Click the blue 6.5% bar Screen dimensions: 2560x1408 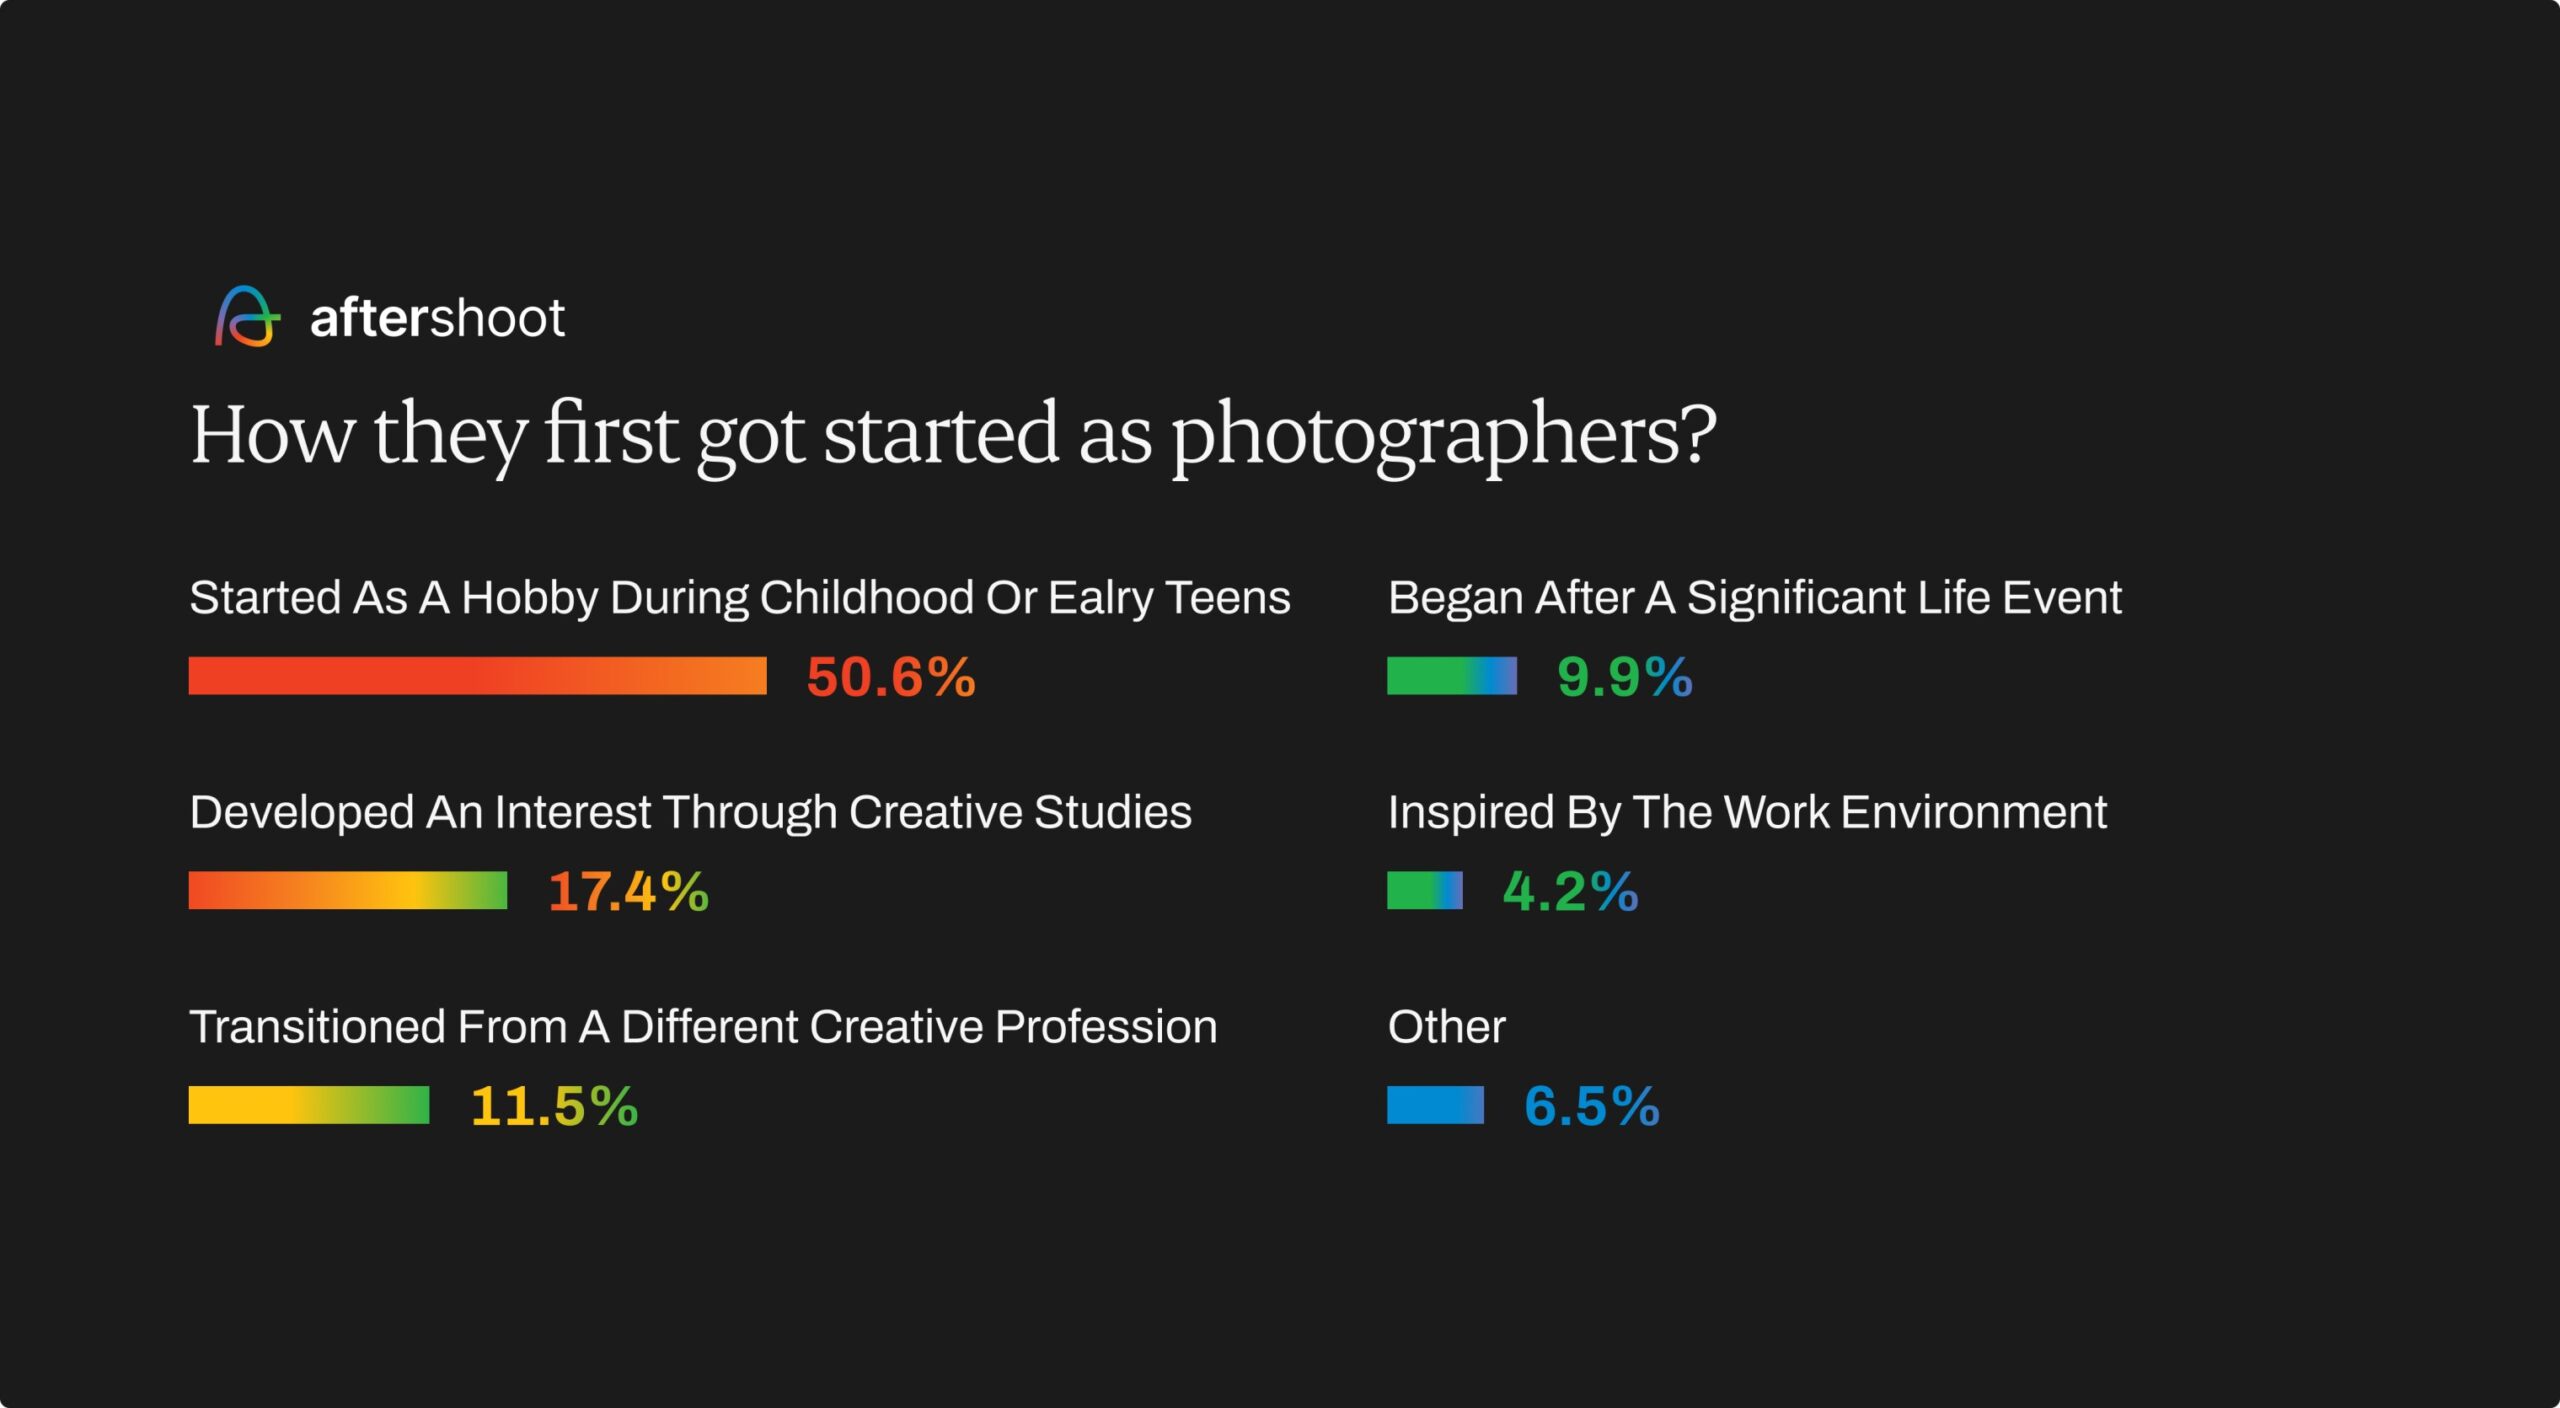[1435, 1105]
